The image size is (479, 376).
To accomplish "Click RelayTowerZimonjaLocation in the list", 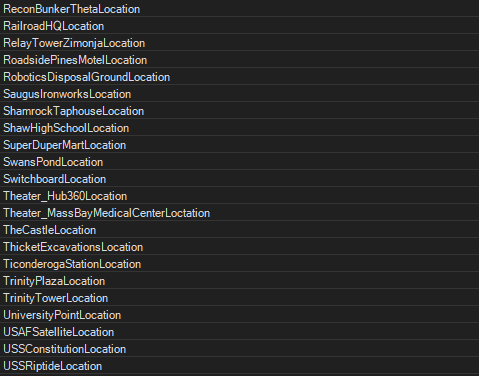I will coord(239,43).
